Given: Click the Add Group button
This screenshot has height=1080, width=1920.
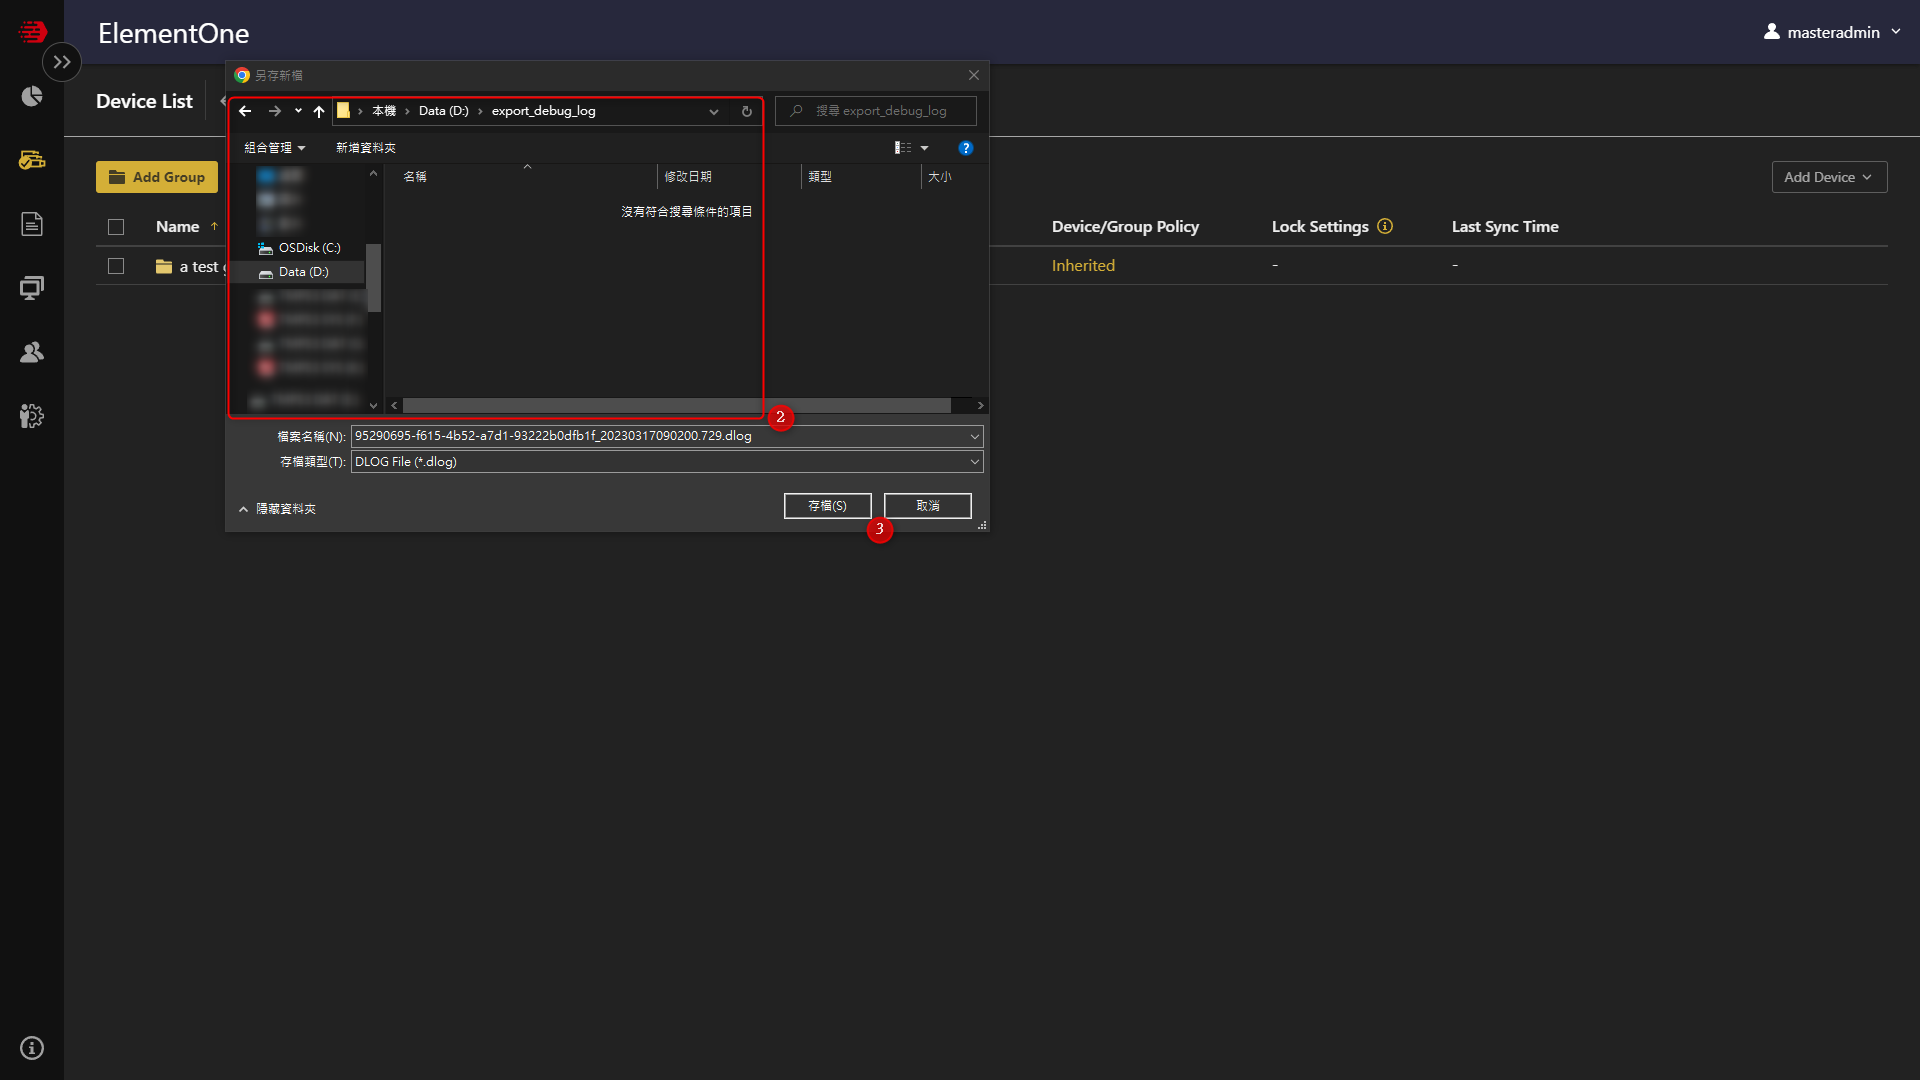Looking at the screenshot, I should (157, 177).
